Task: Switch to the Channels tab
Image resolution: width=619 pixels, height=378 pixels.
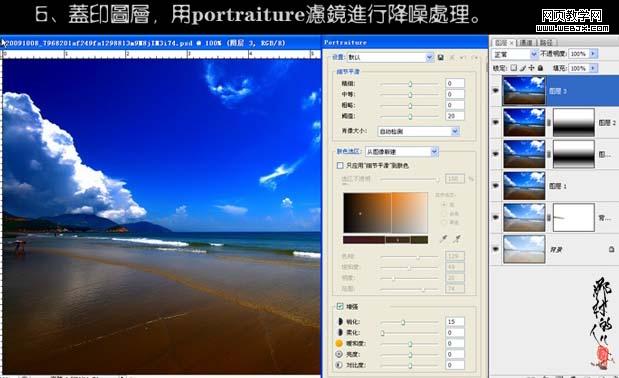Action: point(526,43)
